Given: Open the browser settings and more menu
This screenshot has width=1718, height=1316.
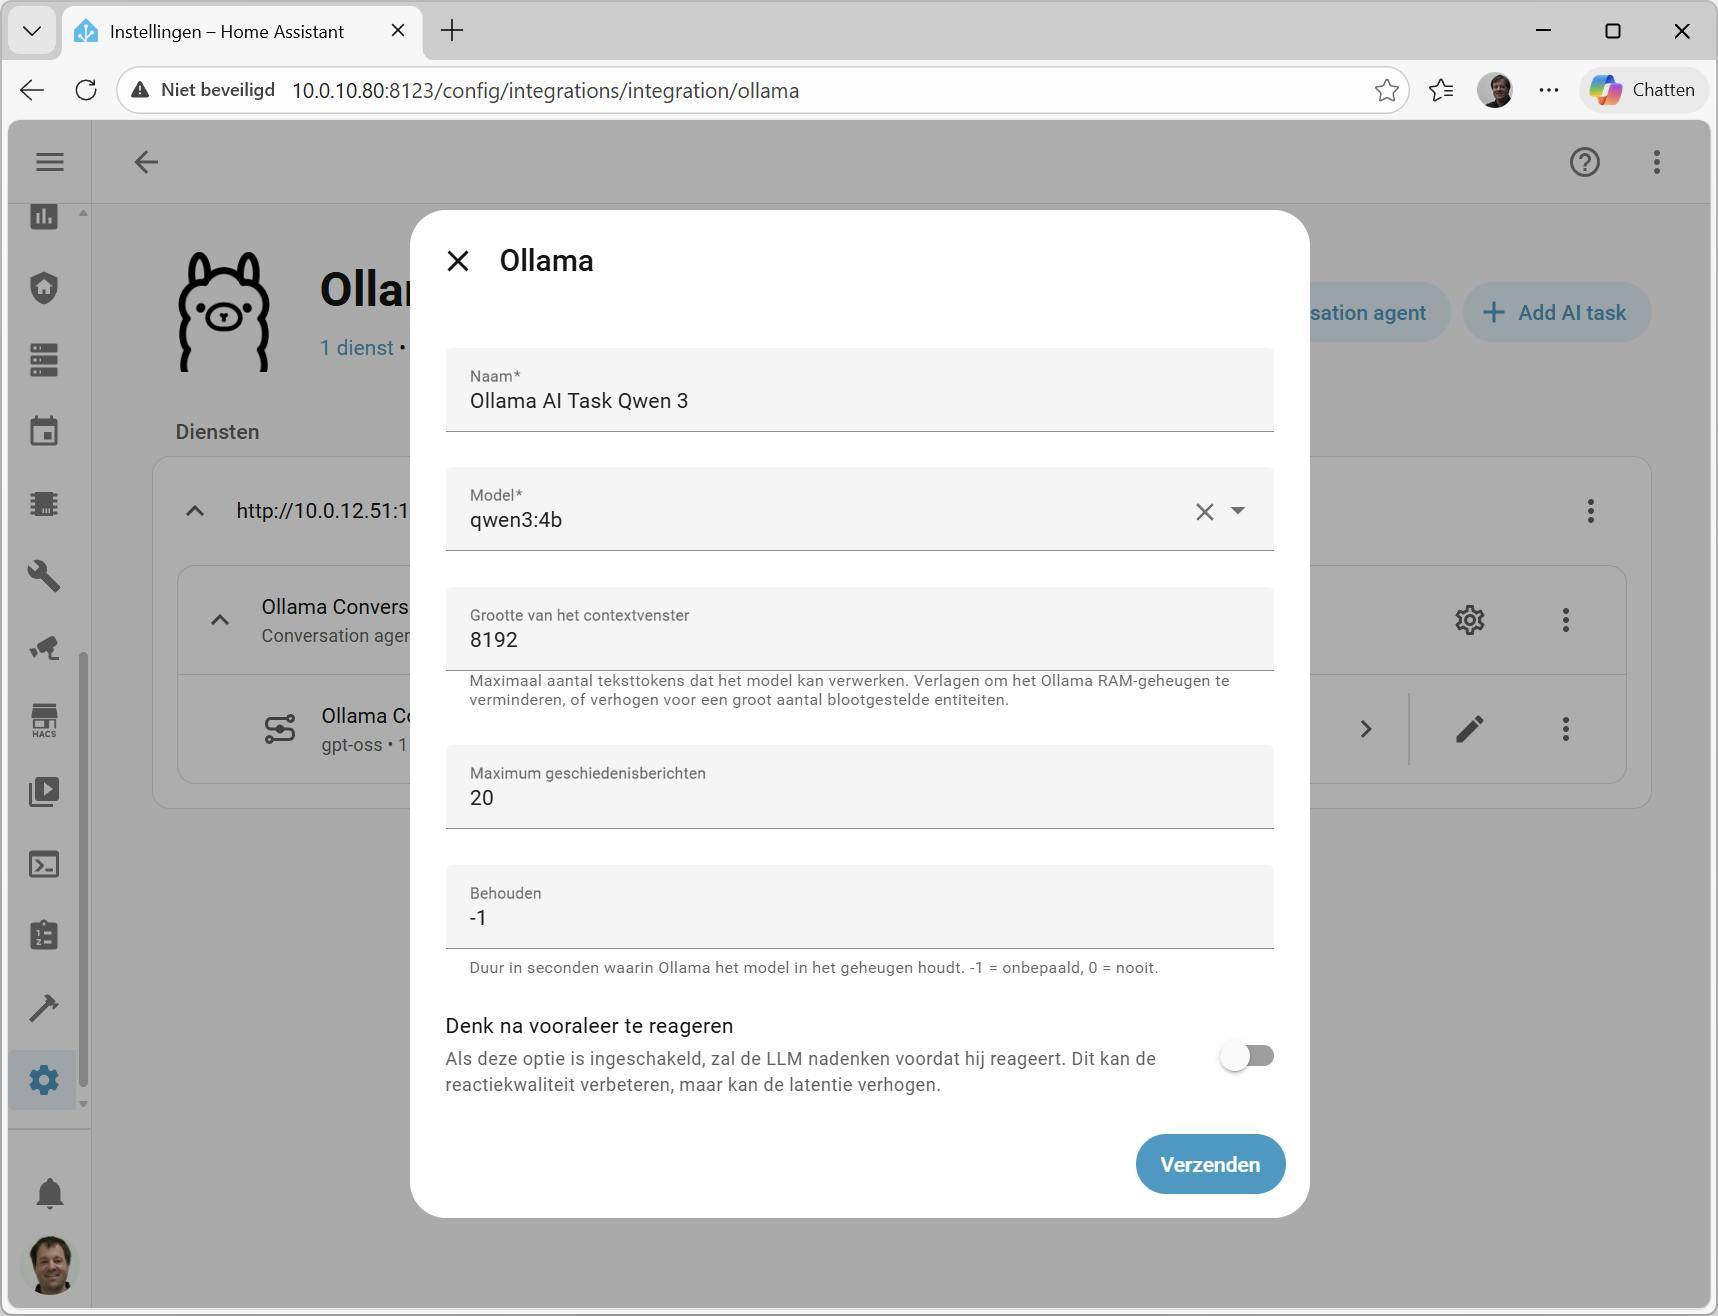Looking at the screenshot, I should [1549, 90].
